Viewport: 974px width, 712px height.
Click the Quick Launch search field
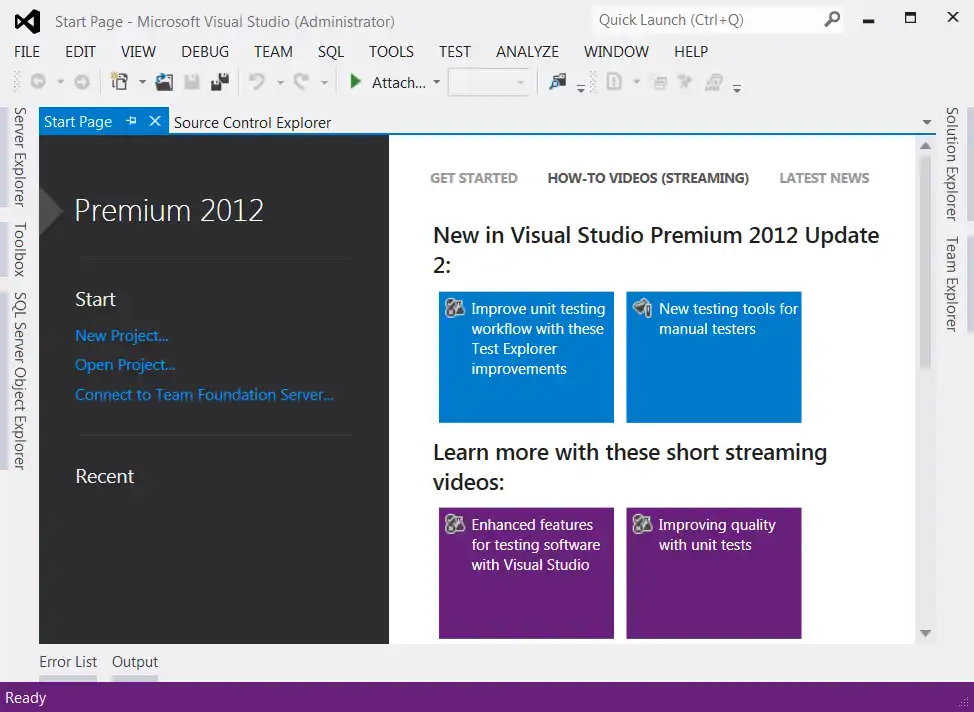click(x=708, y=20)
